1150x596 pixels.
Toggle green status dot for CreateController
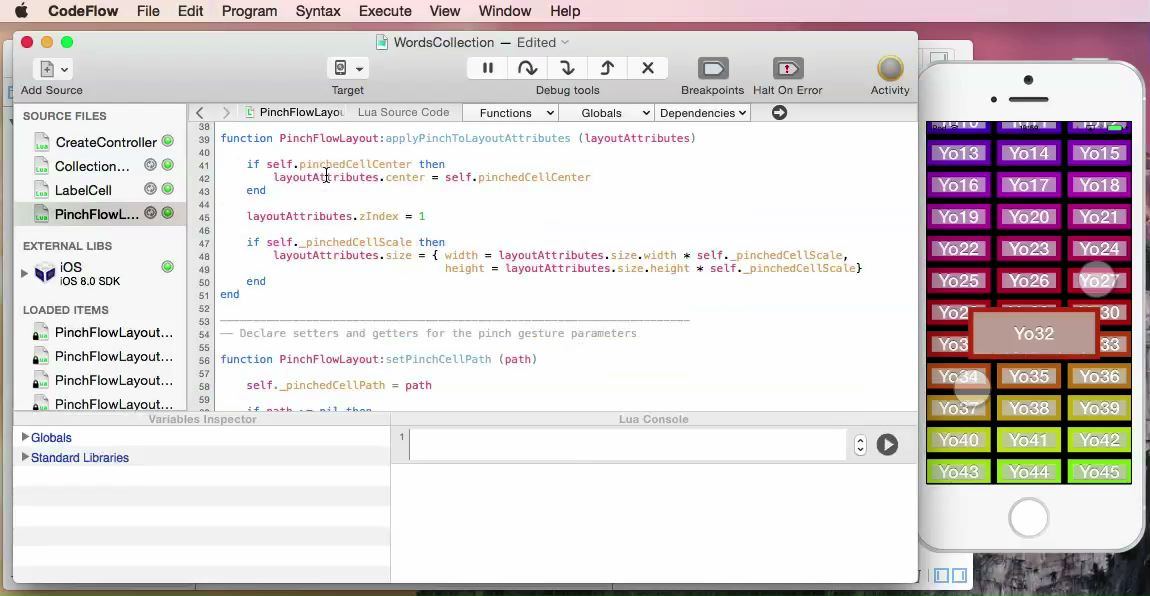coord(168,141)
